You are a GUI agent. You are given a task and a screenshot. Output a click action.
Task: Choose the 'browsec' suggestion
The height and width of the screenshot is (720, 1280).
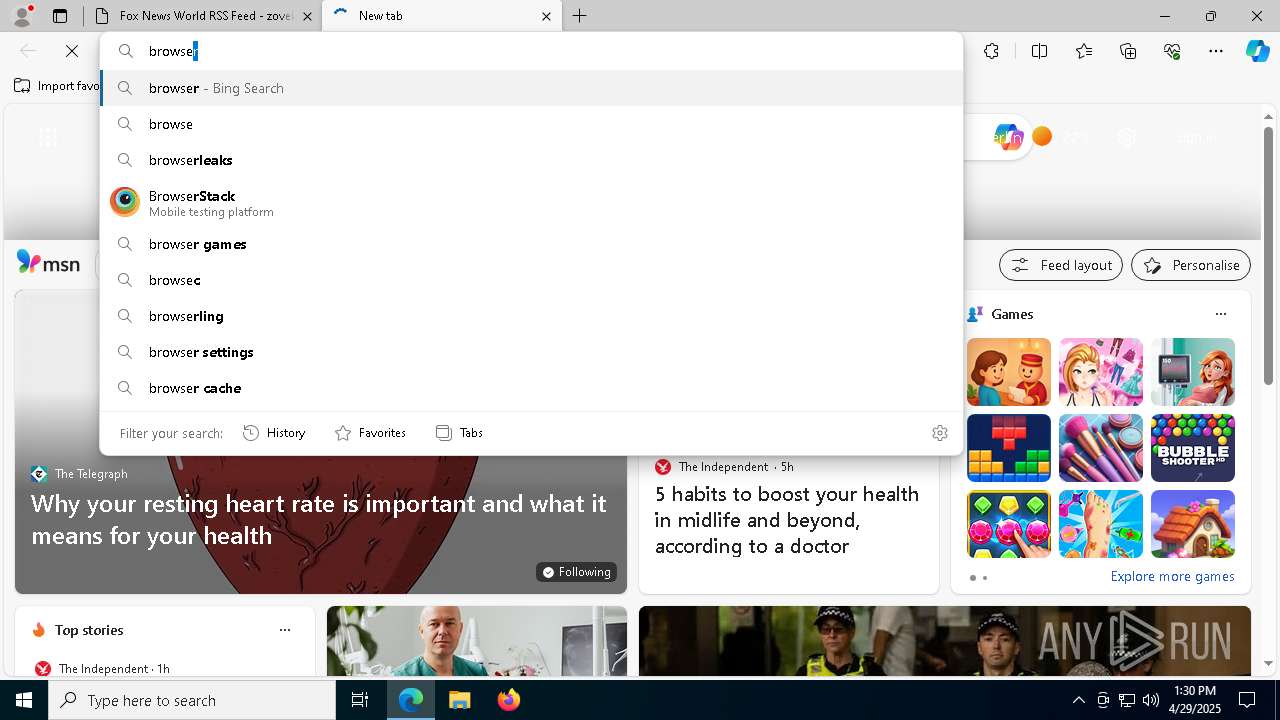coord(532,280)
